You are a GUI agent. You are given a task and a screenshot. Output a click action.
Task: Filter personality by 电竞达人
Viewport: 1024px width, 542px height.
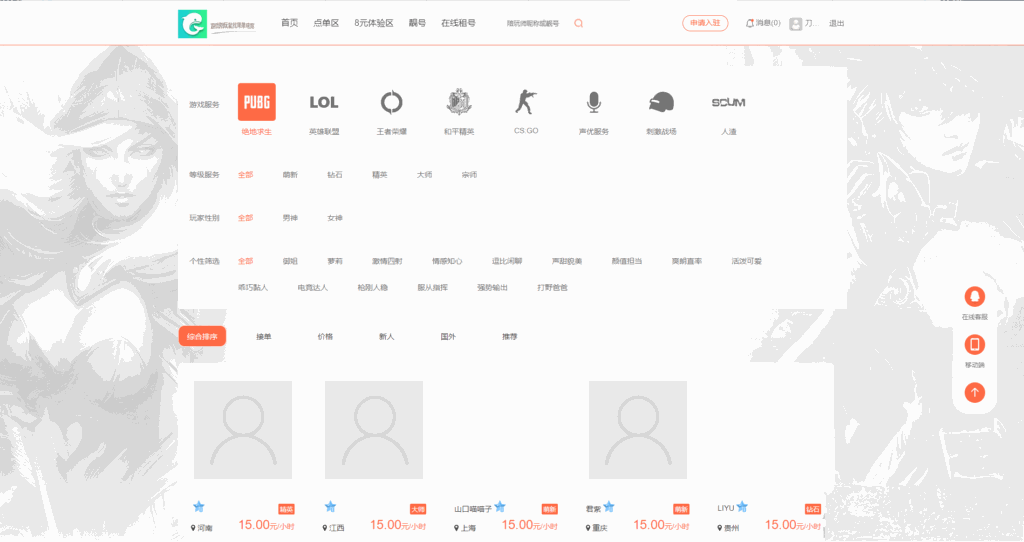(313, 287)
